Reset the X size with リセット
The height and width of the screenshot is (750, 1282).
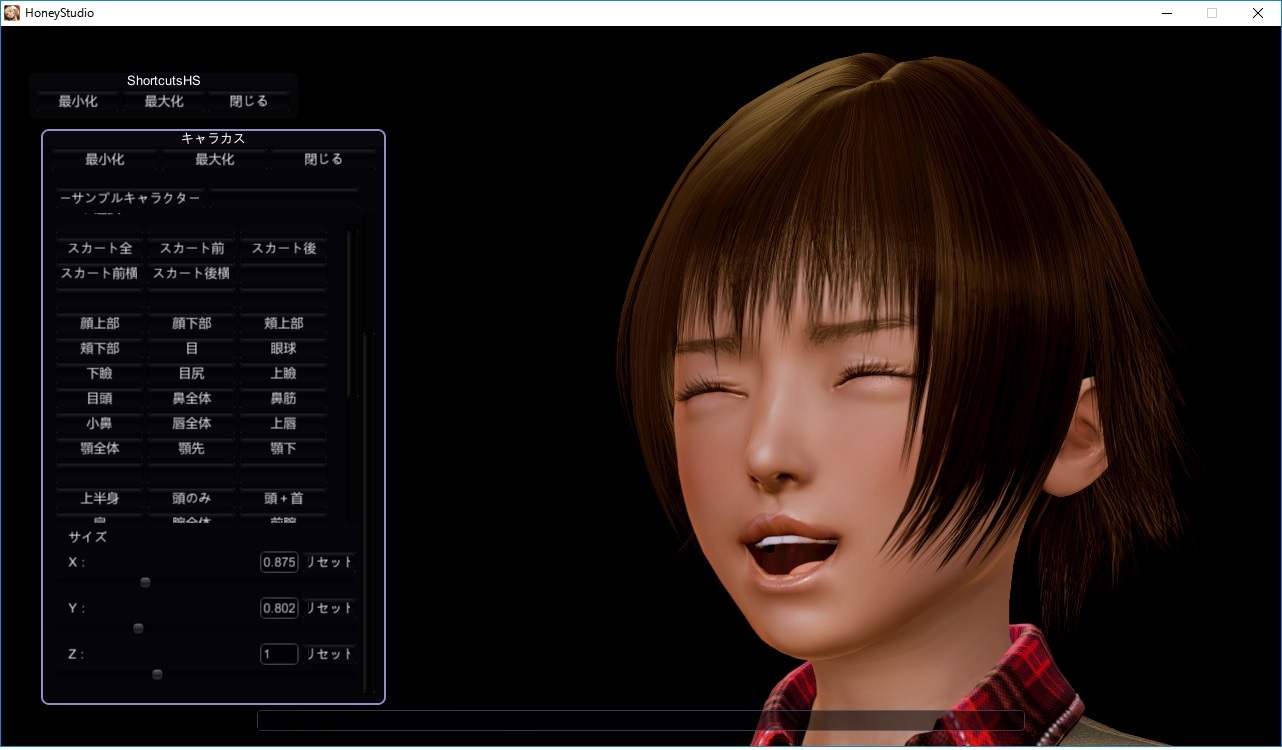(x=329, y=562)
